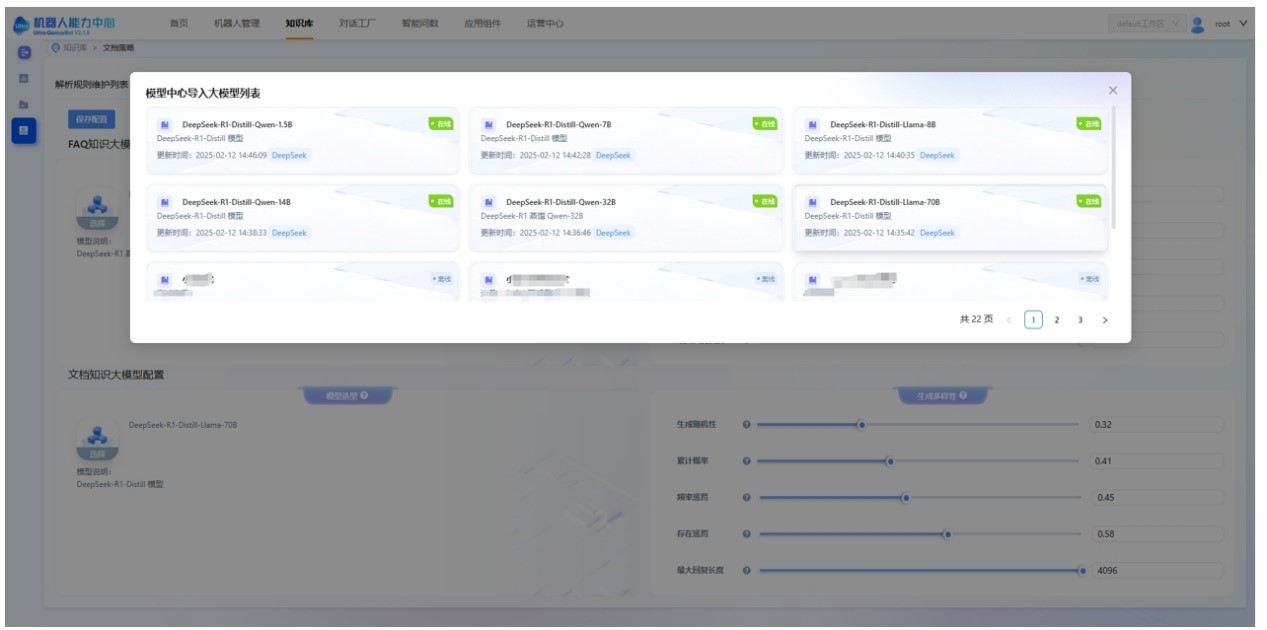Viewport: 1267px width, 630px height.
Task: Click DeepSeek tag on the Llama-70B card
Action: click(x=937, y=233)
